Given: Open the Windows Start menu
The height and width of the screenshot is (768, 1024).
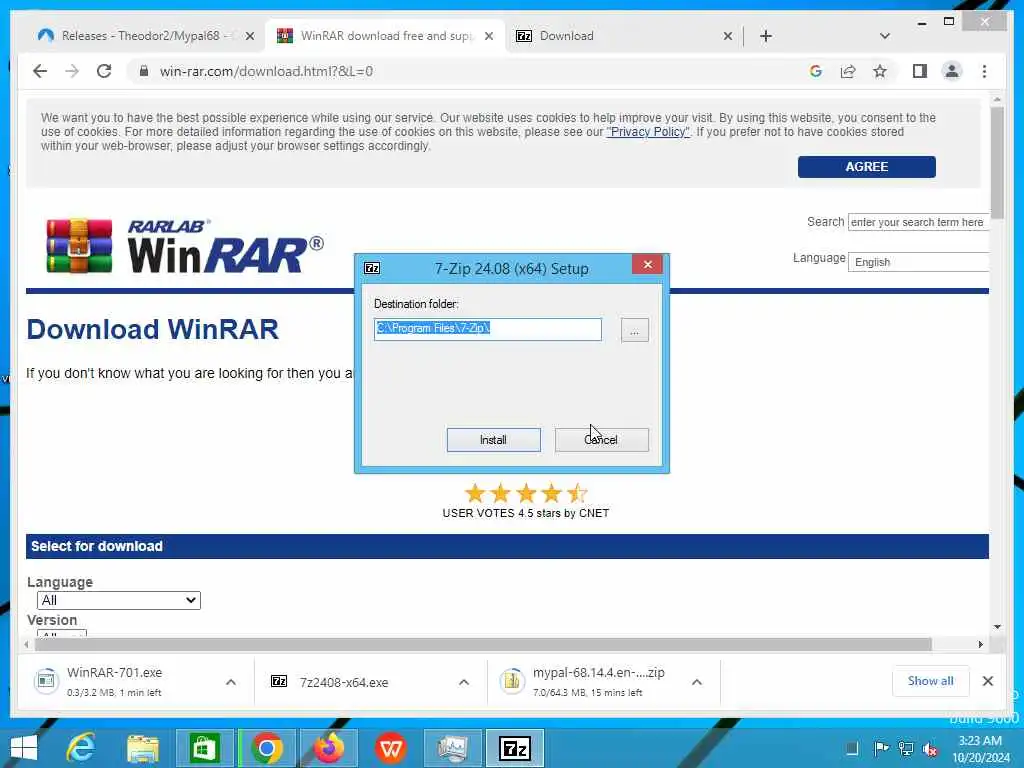Looking at the screenshot, I should (24, 748).
